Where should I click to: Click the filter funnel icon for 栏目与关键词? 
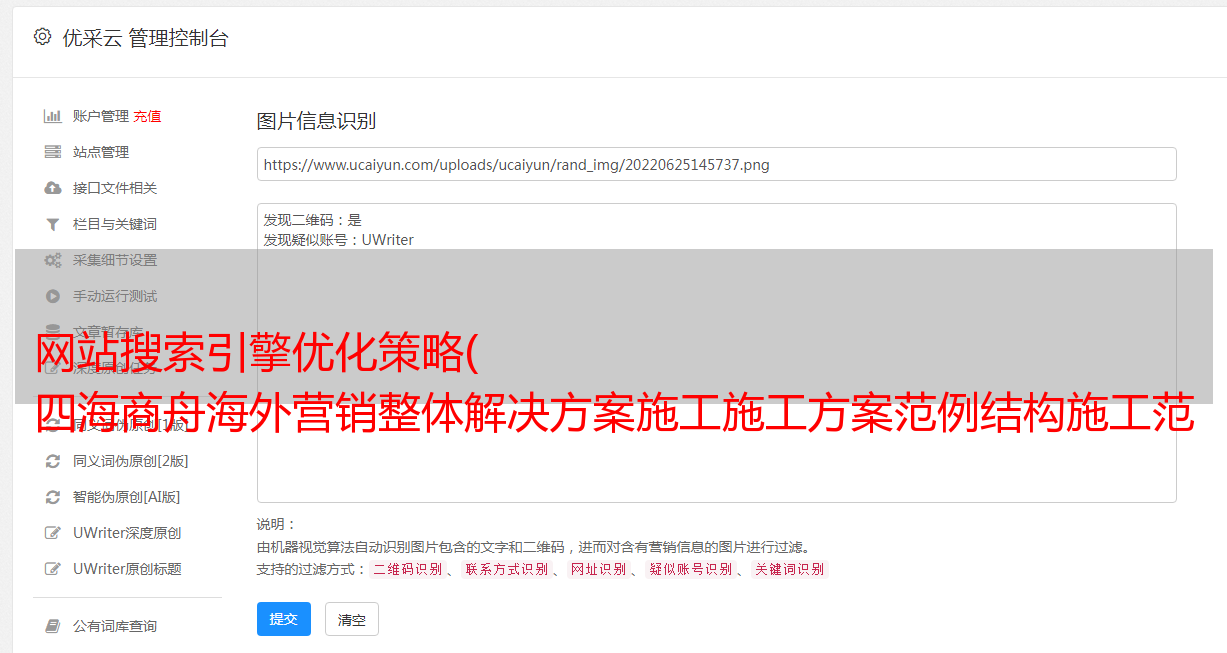click(x=53, y=224)
